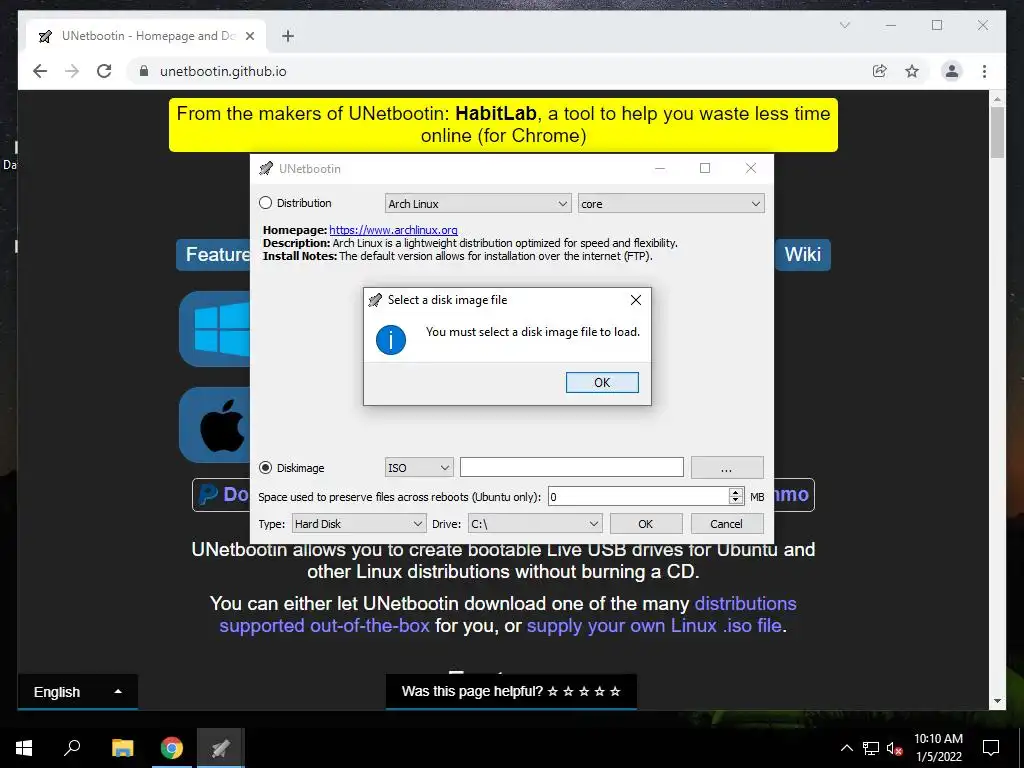Screen dimensions: 1024x768
Task: Click the Windows download logo on webpage
Action: [216, 329]
